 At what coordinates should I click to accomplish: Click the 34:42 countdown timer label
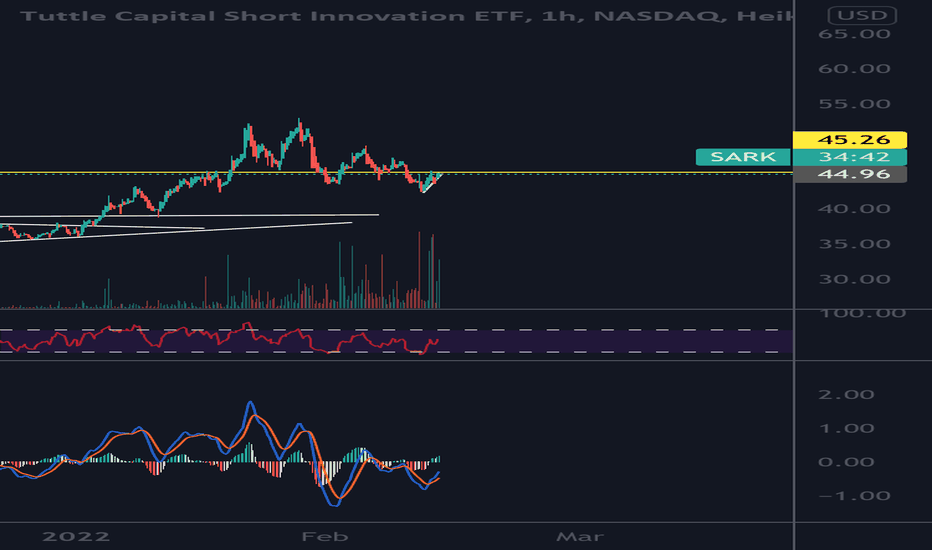(850, 157)
